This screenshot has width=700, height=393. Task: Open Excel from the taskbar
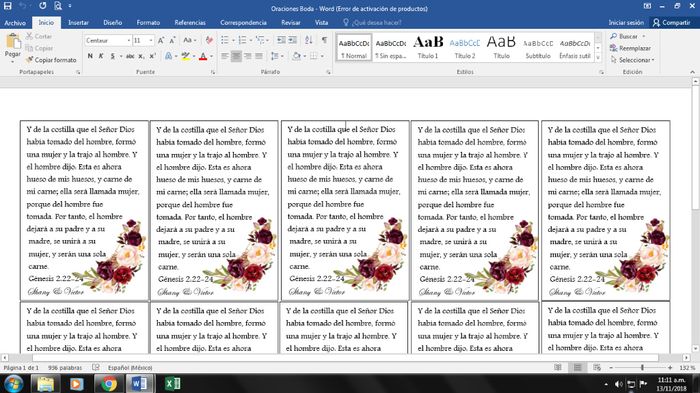[x=172, y=384]
